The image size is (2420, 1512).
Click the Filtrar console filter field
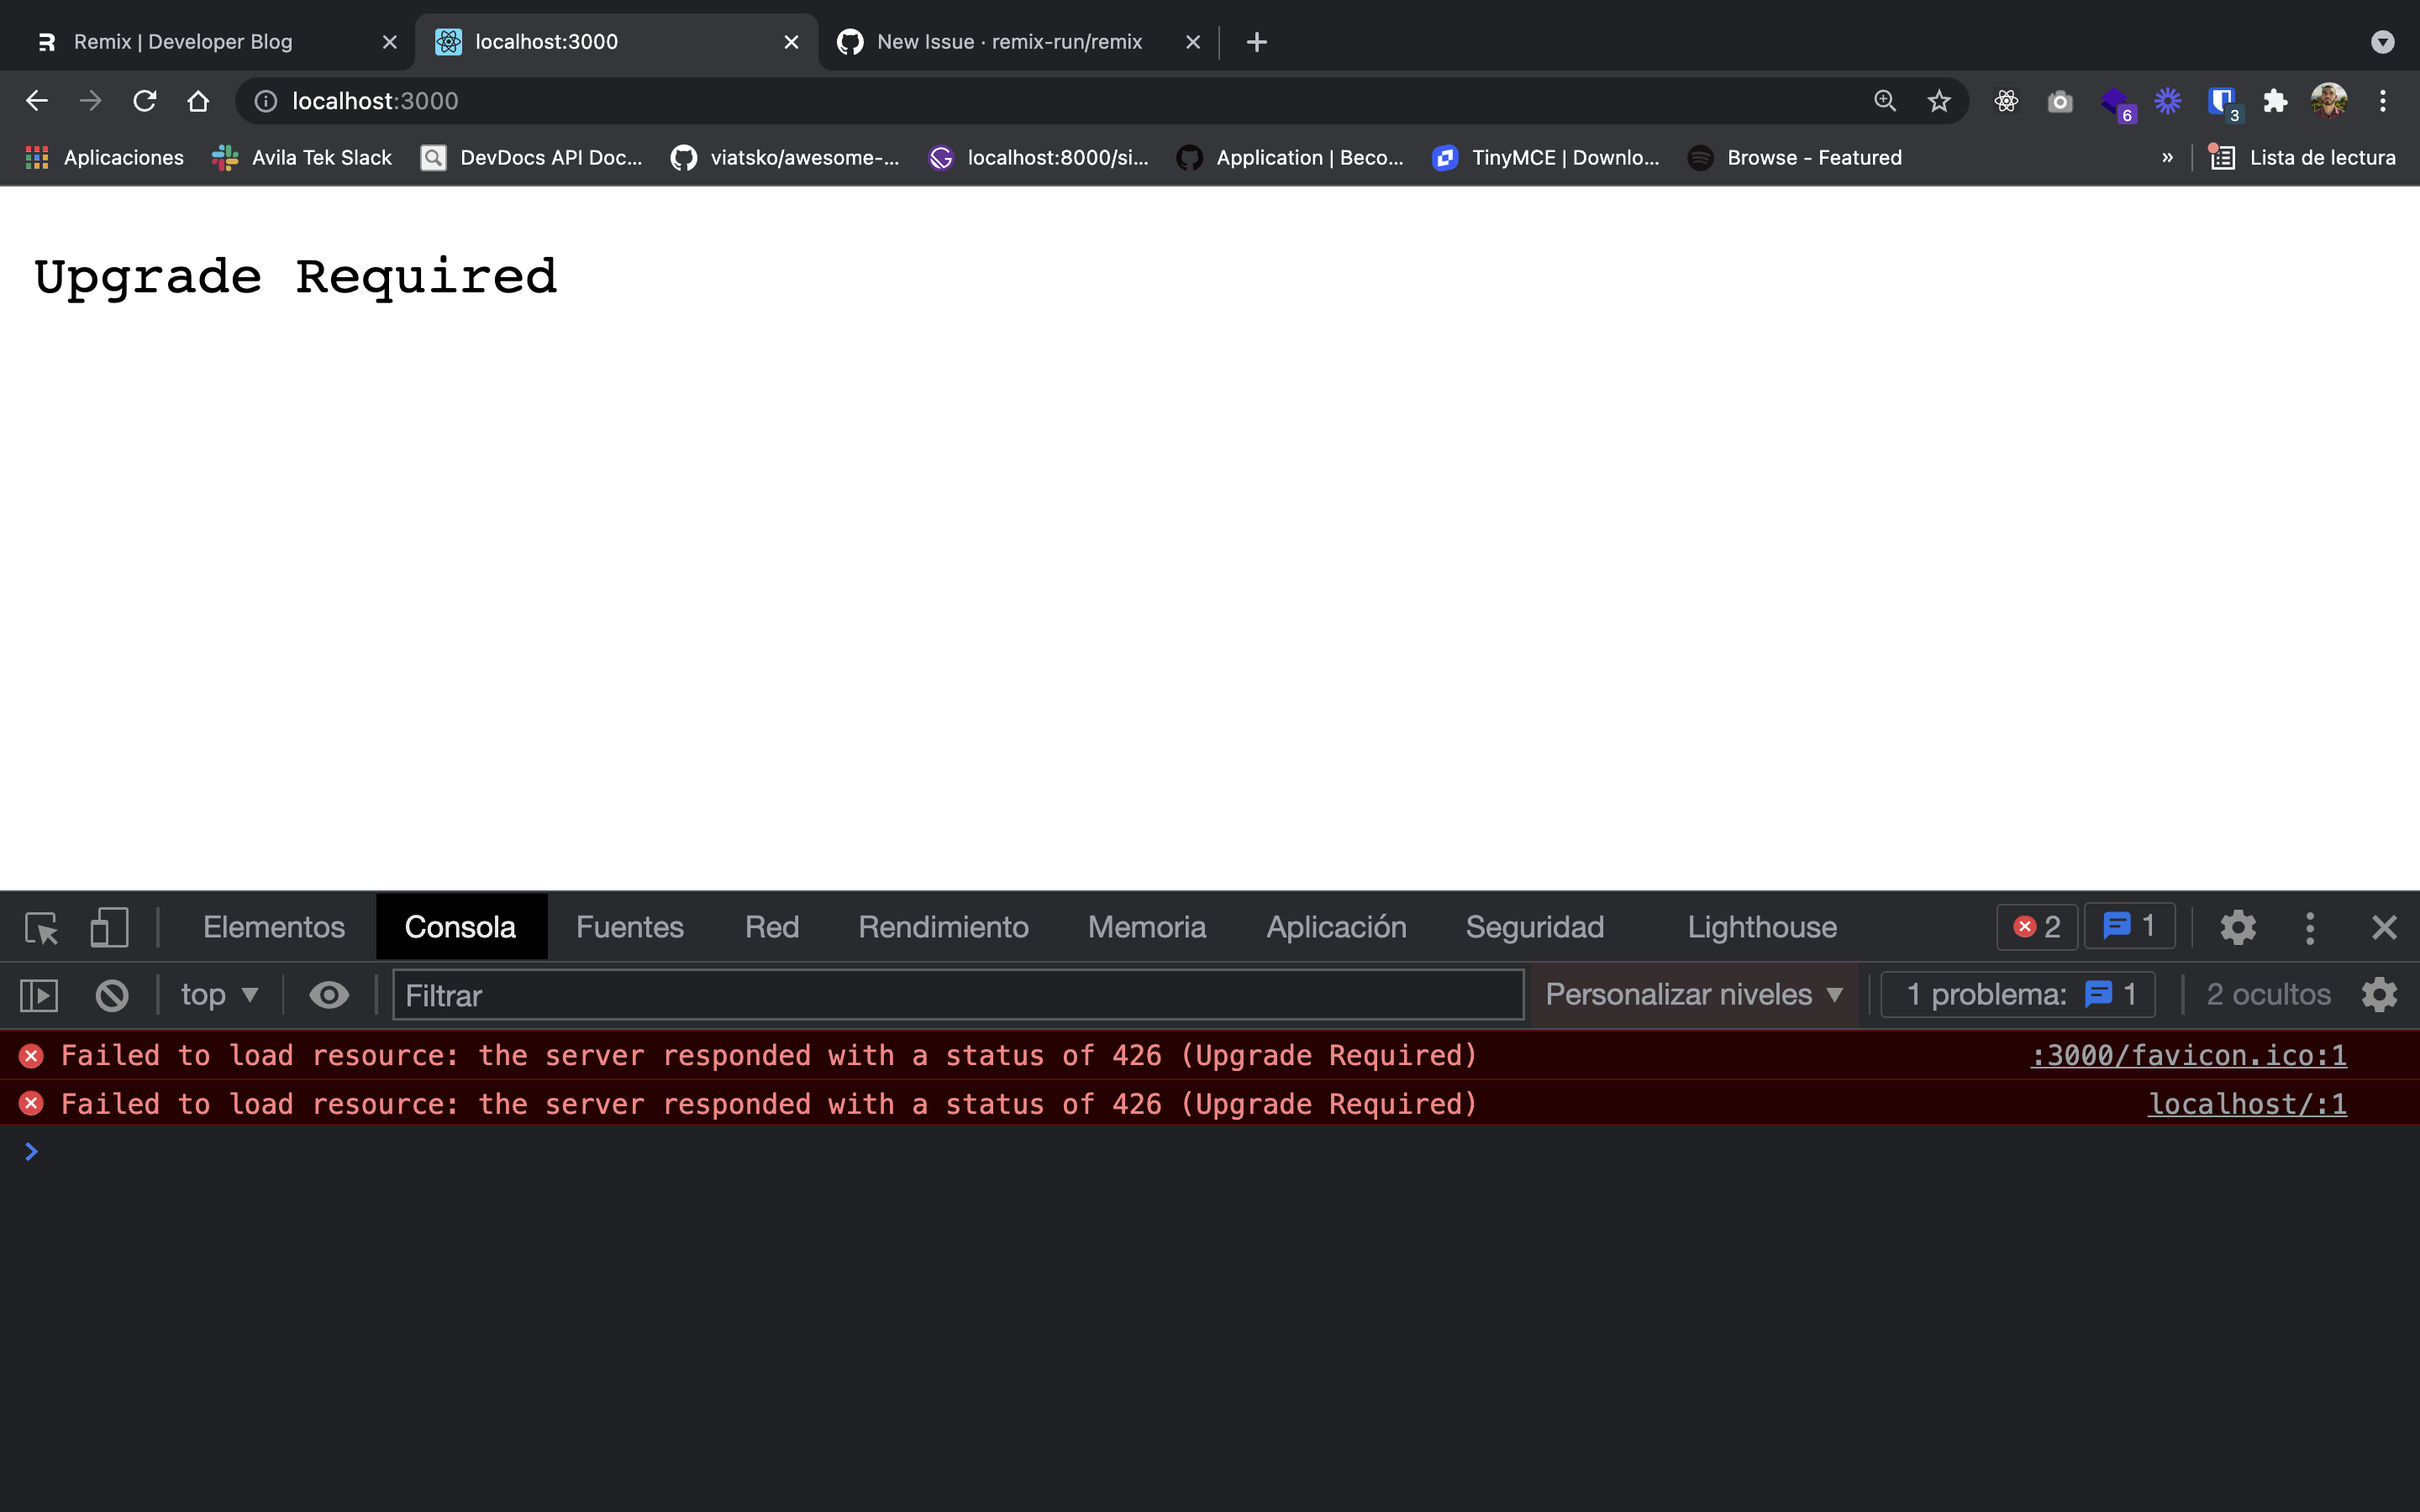(x=957, y=995)
